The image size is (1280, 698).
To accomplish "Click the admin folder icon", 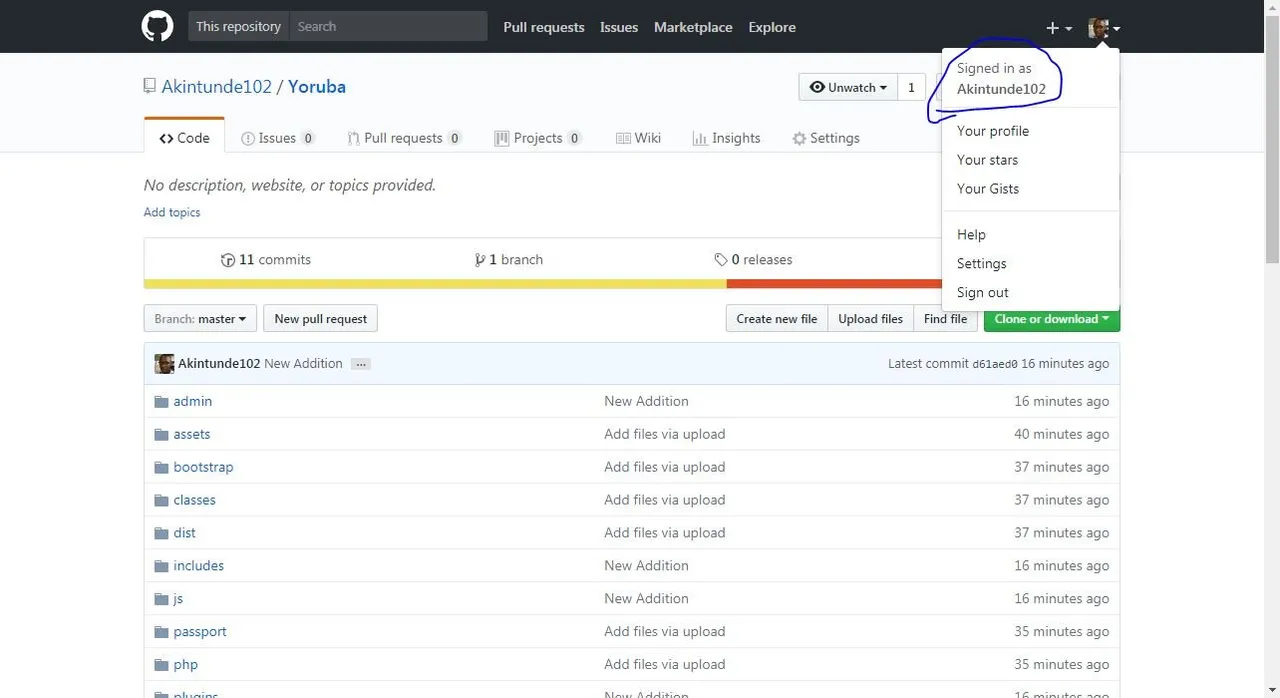I will pos(161,402).
